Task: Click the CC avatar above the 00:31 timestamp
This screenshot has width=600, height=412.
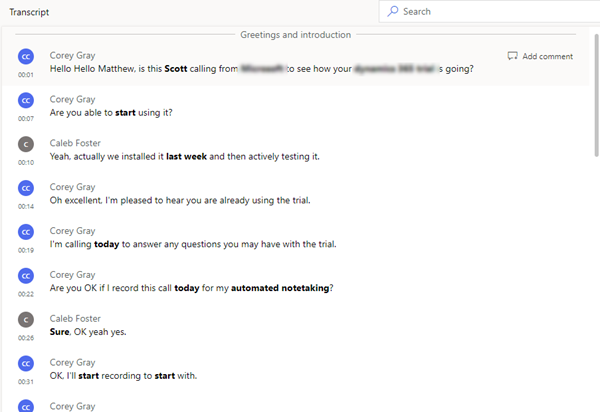Action: point(26,364)
